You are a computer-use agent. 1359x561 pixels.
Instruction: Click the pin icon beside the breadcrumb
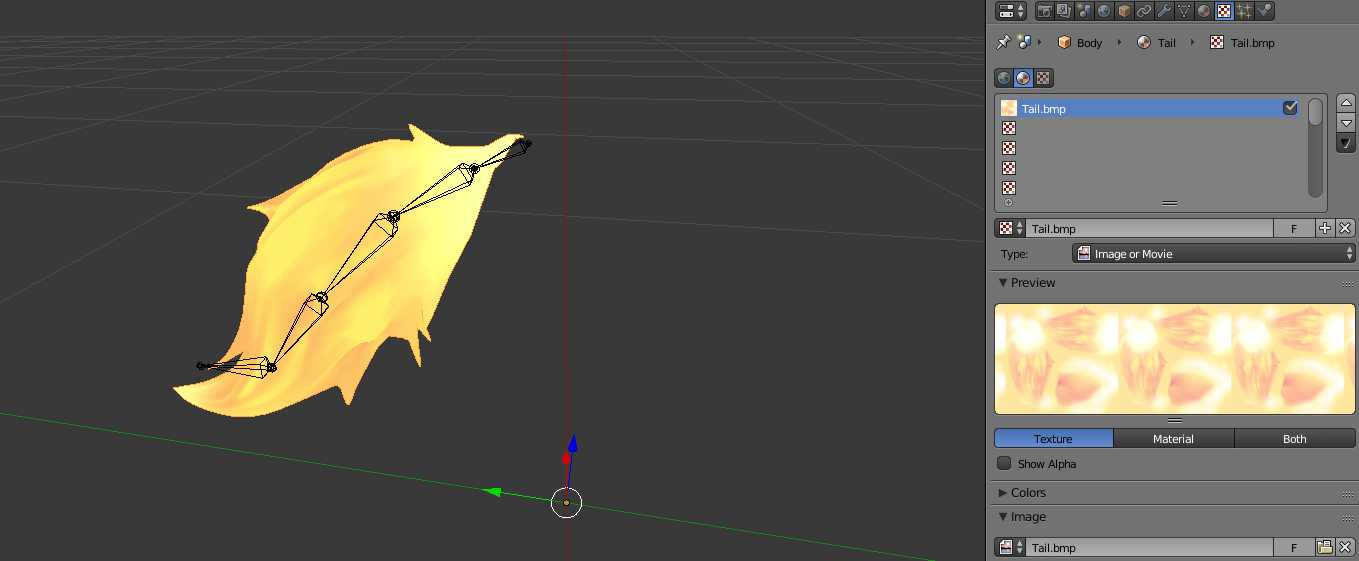pyautogui.click(x=1003, y=42)
